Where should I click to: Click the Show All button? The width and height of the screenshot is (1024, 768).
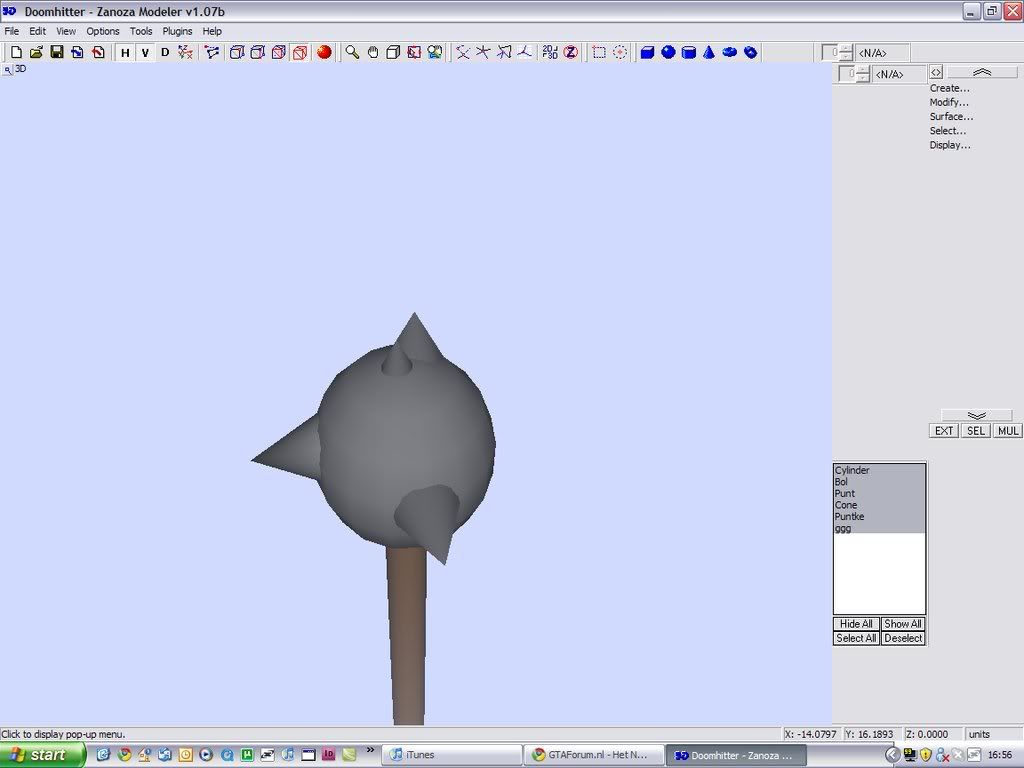(x=903, y=624)
